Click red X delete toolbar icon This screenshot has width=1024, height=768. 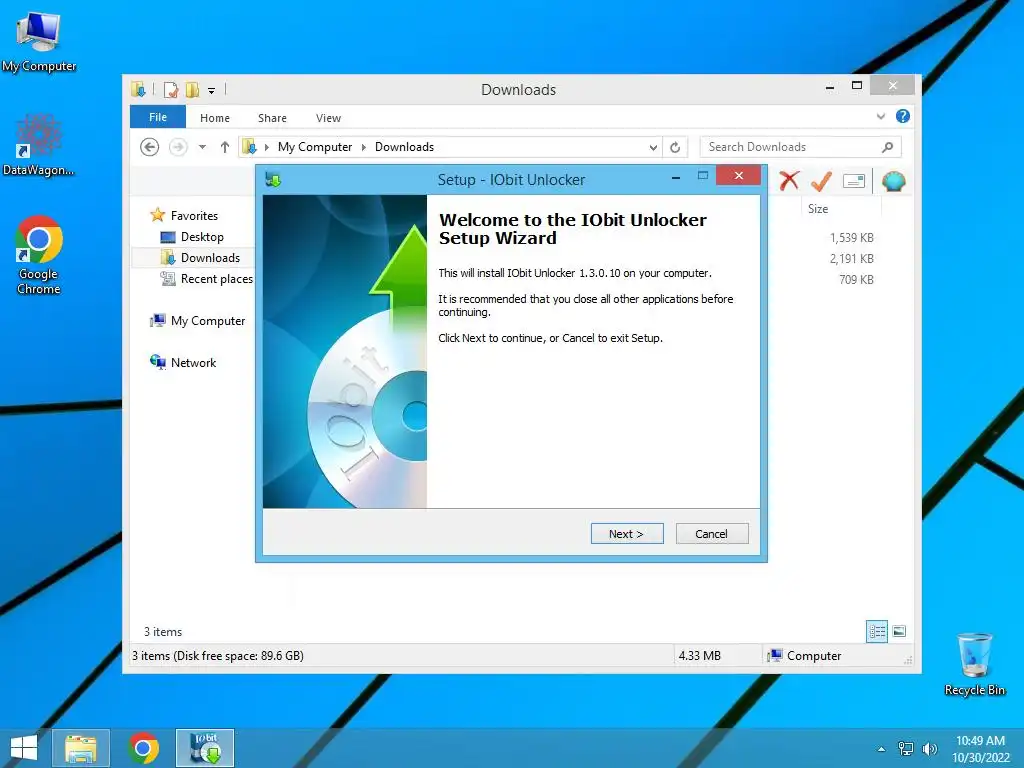(789, 181)
